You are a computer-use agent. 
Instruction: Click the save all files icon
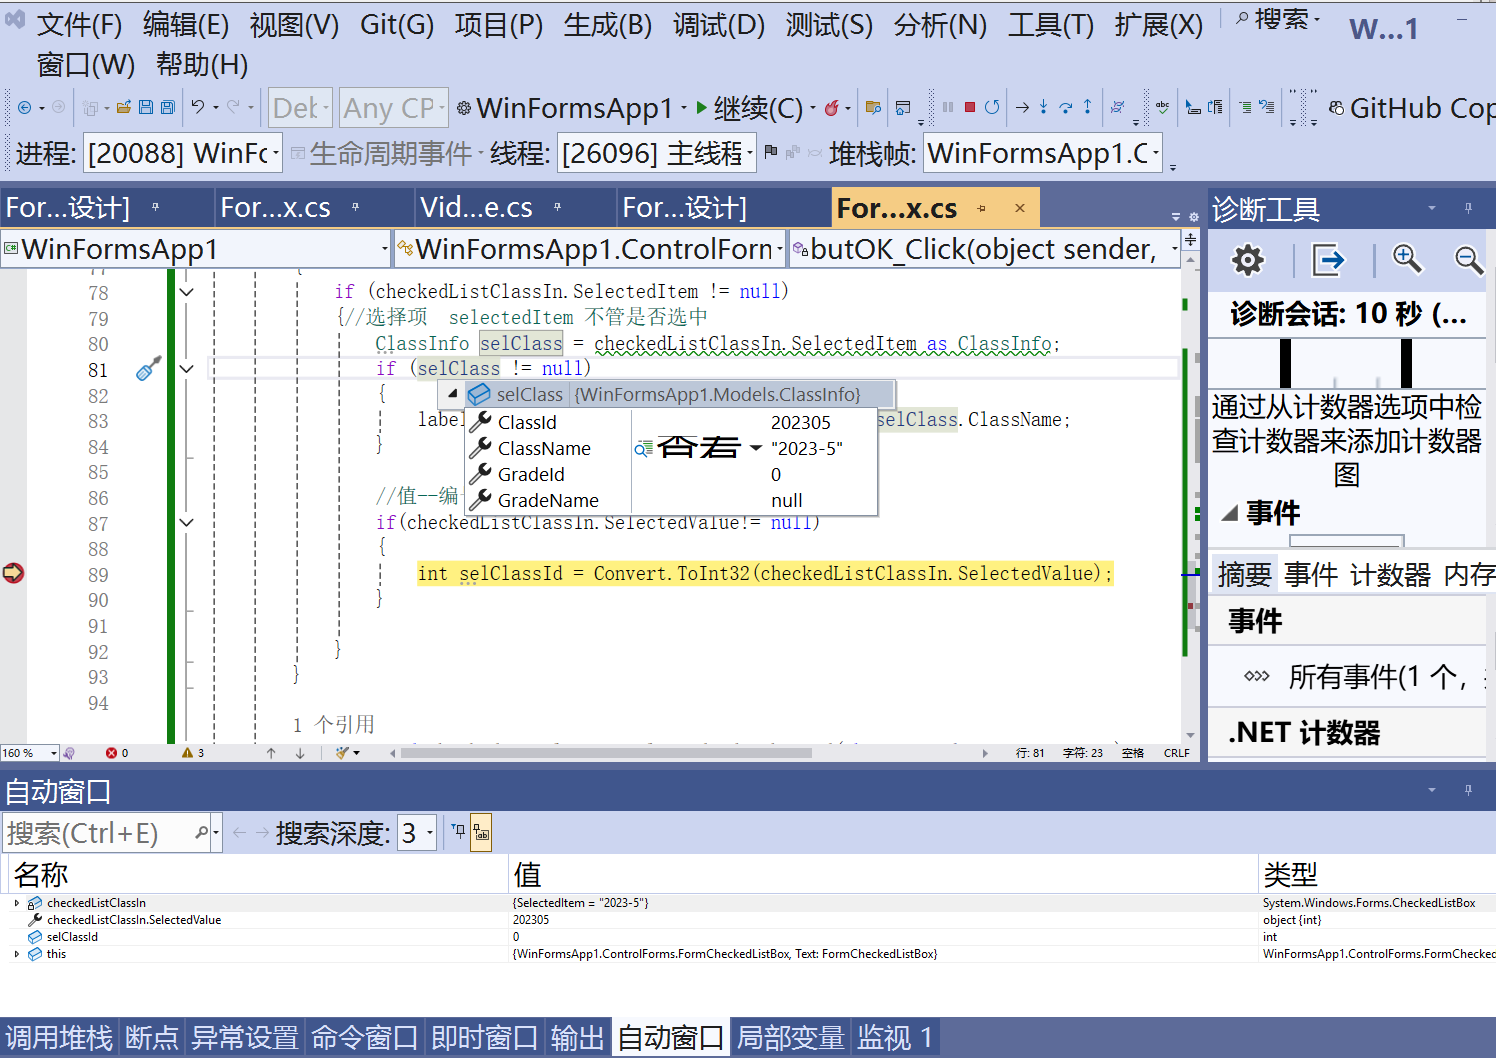168,107
